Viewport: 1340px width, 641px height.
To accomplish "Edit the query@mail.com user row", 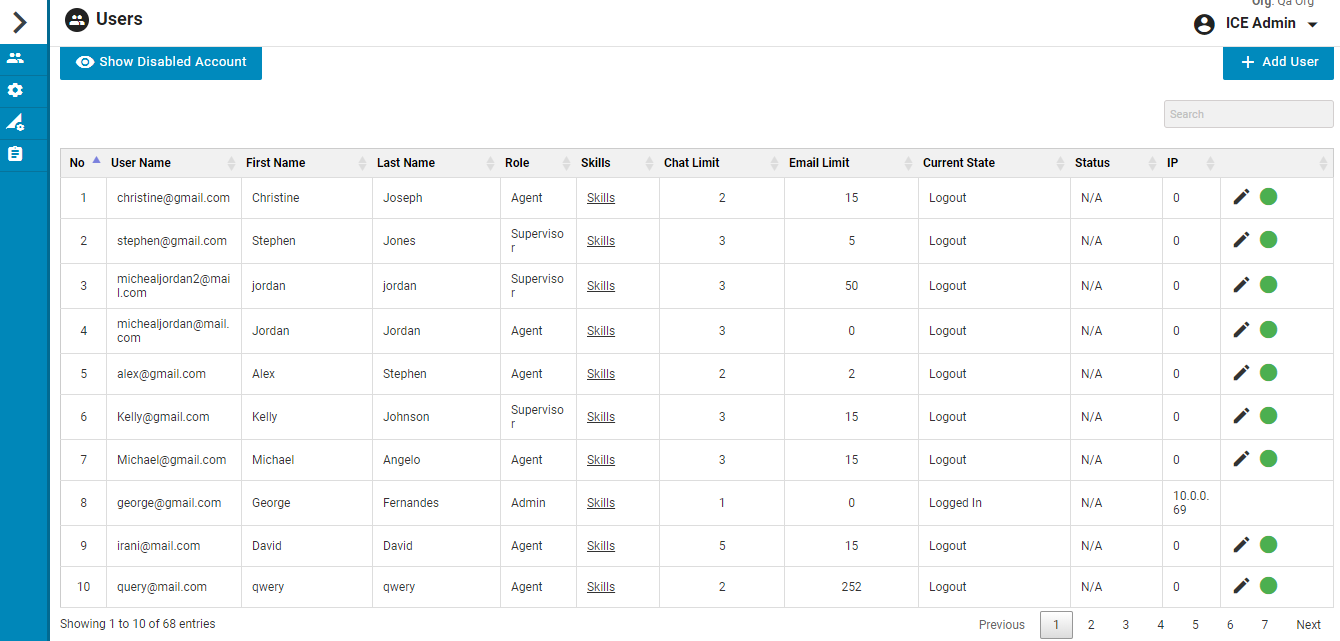I will pyautogui.click(x=1241, y=586).
